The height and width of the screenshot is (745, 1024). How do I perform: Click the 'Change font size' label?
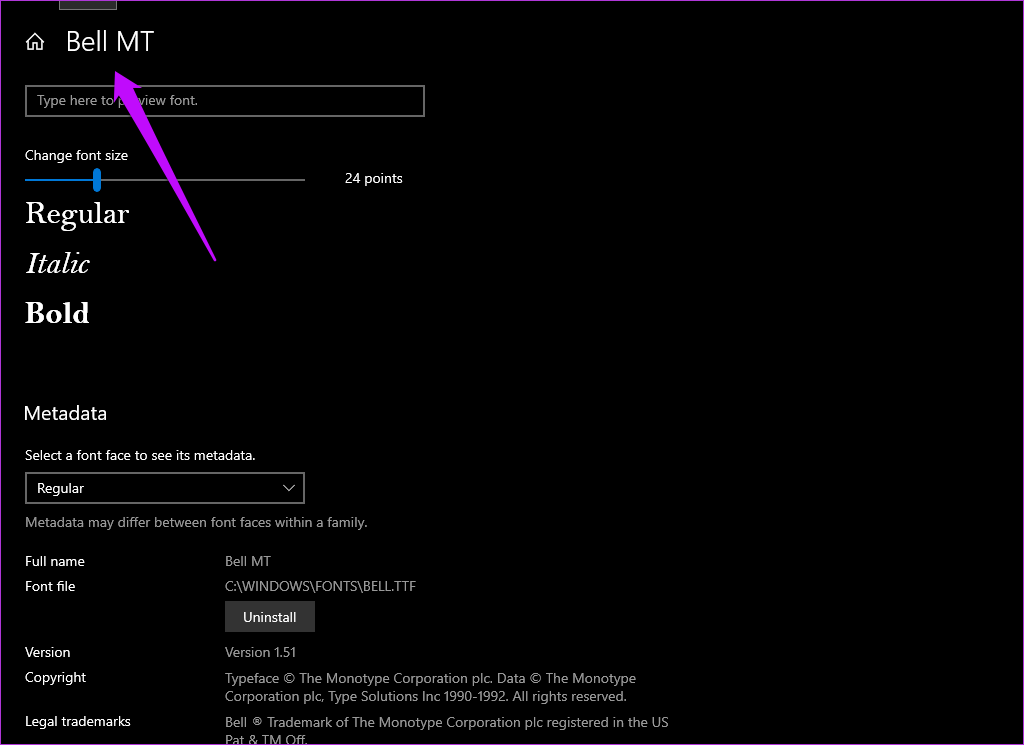coord(76,156)
